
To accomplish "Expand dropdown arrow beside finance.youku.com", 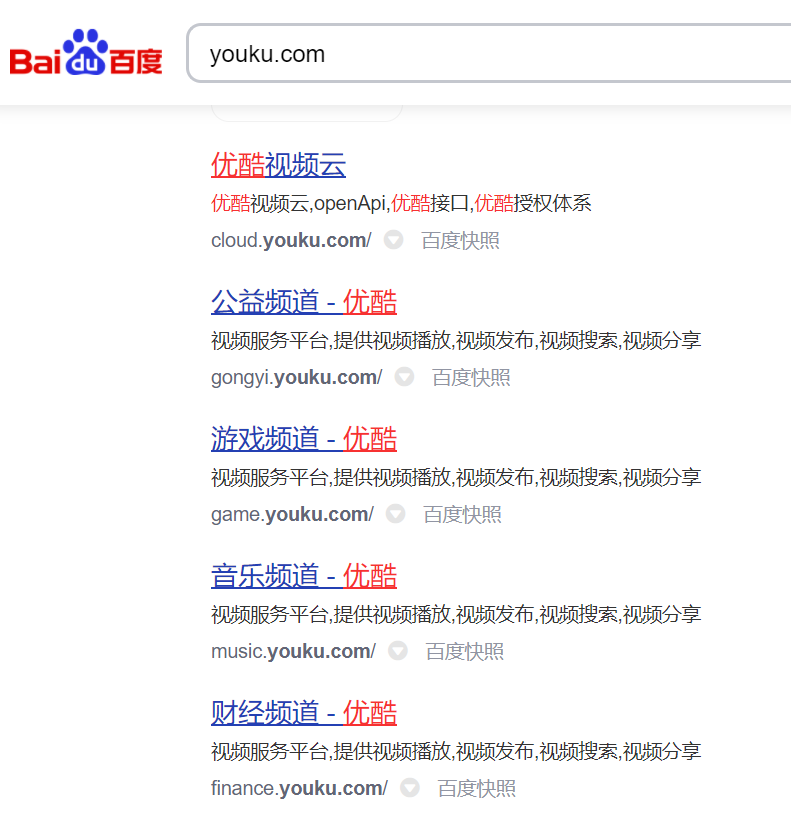I will 410,789.
